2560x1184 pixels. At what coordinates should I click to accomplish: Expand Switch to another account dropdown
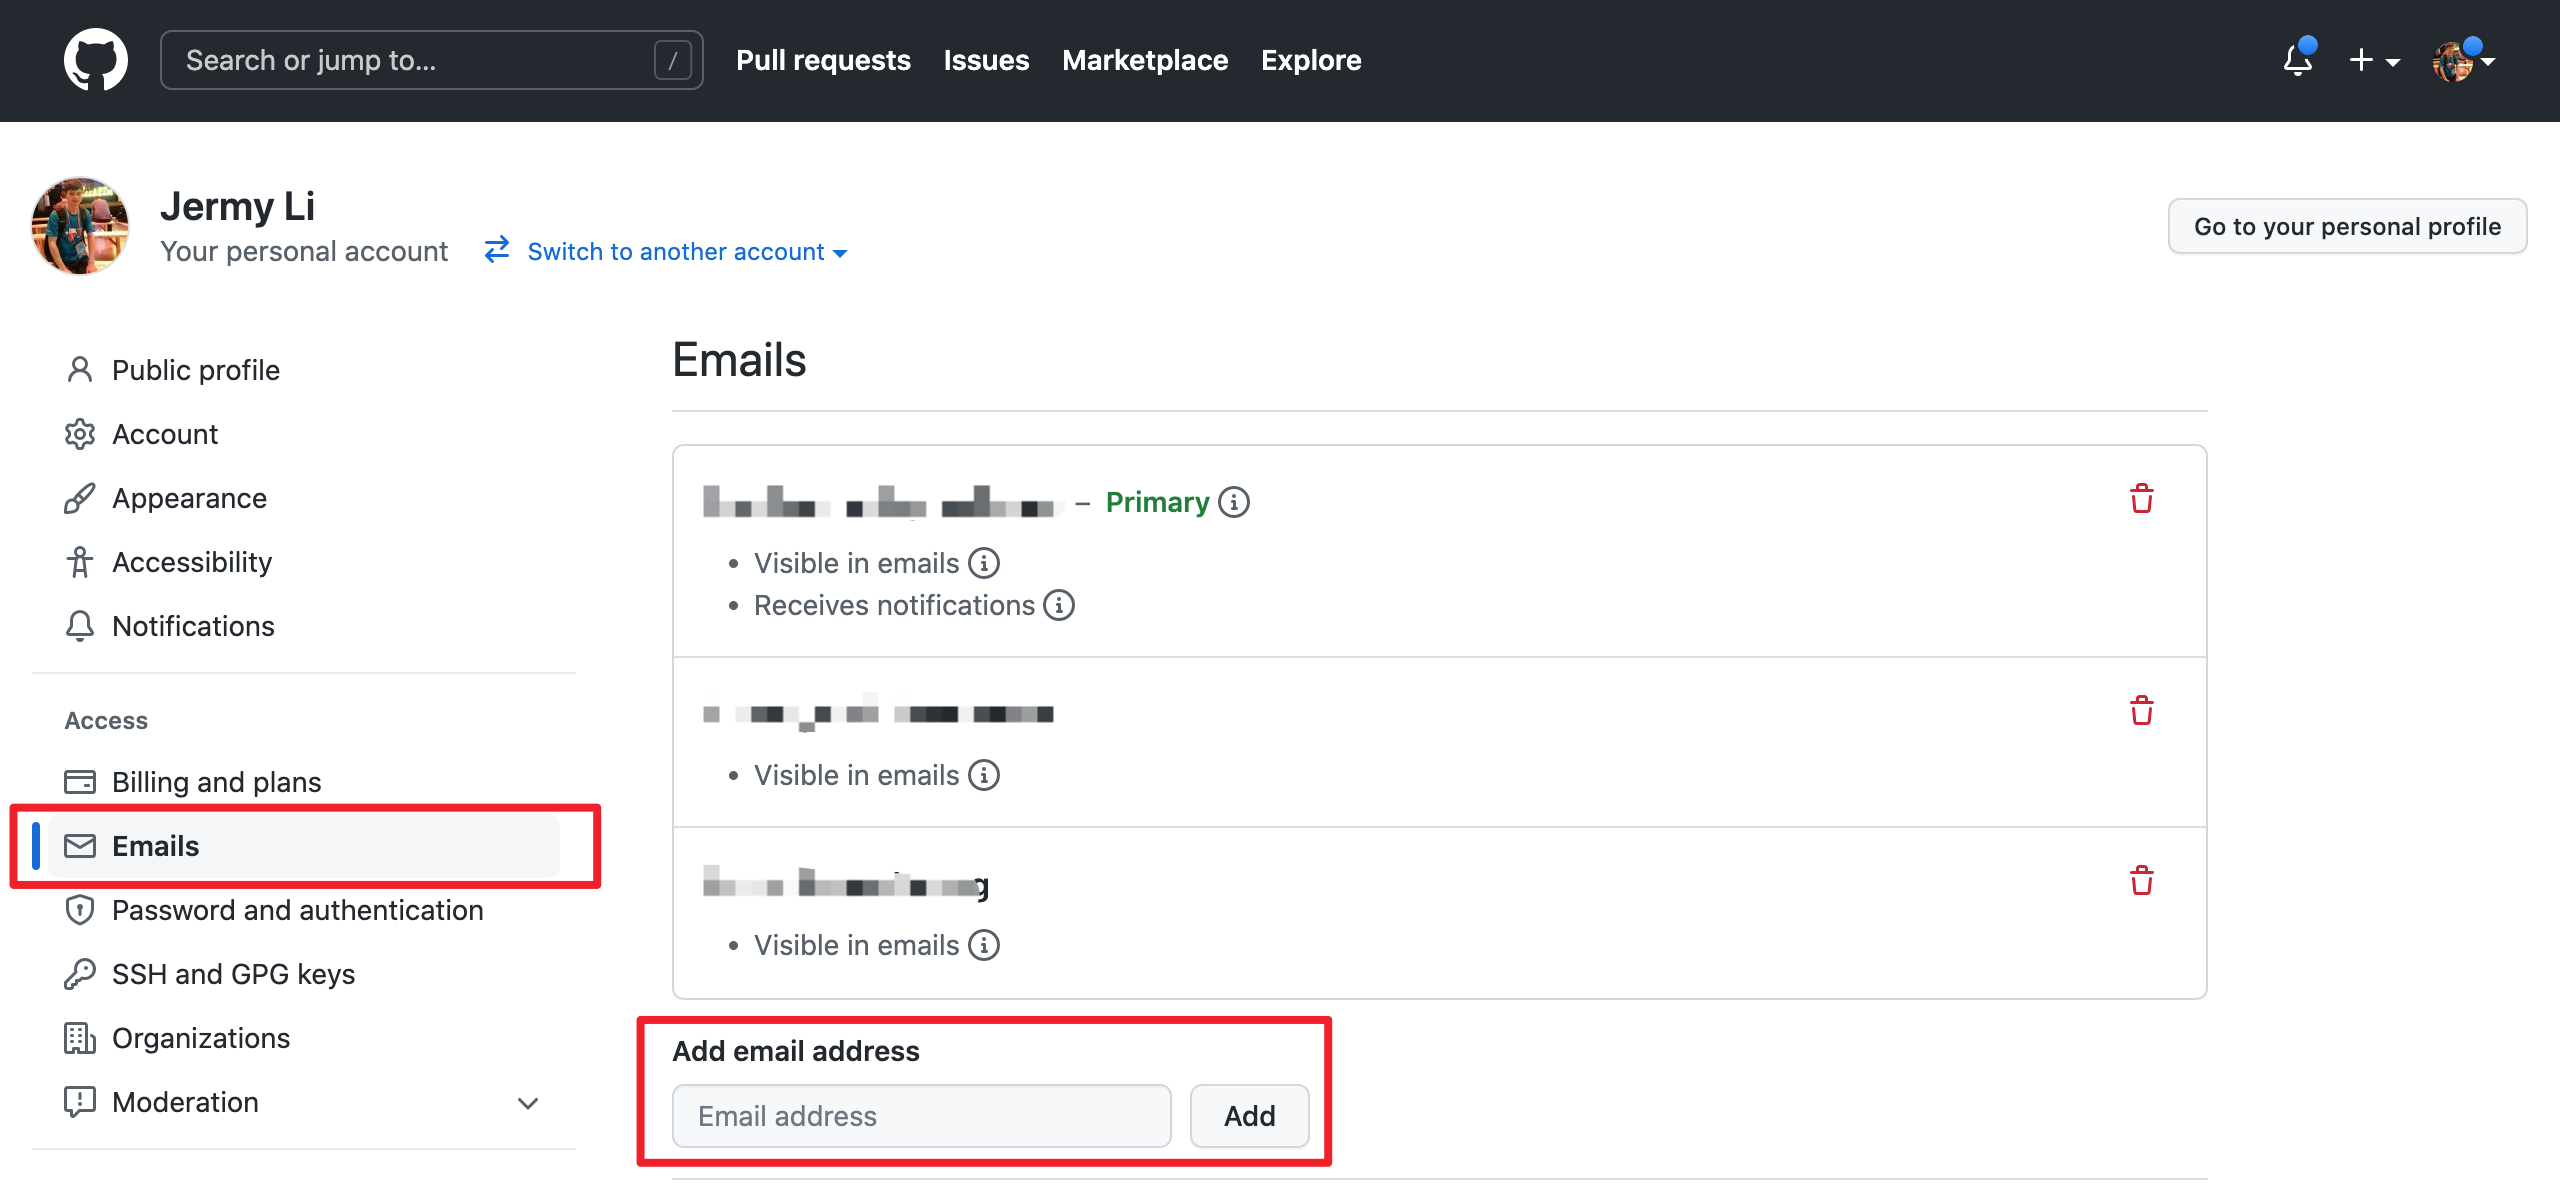[x=687, y=252]
